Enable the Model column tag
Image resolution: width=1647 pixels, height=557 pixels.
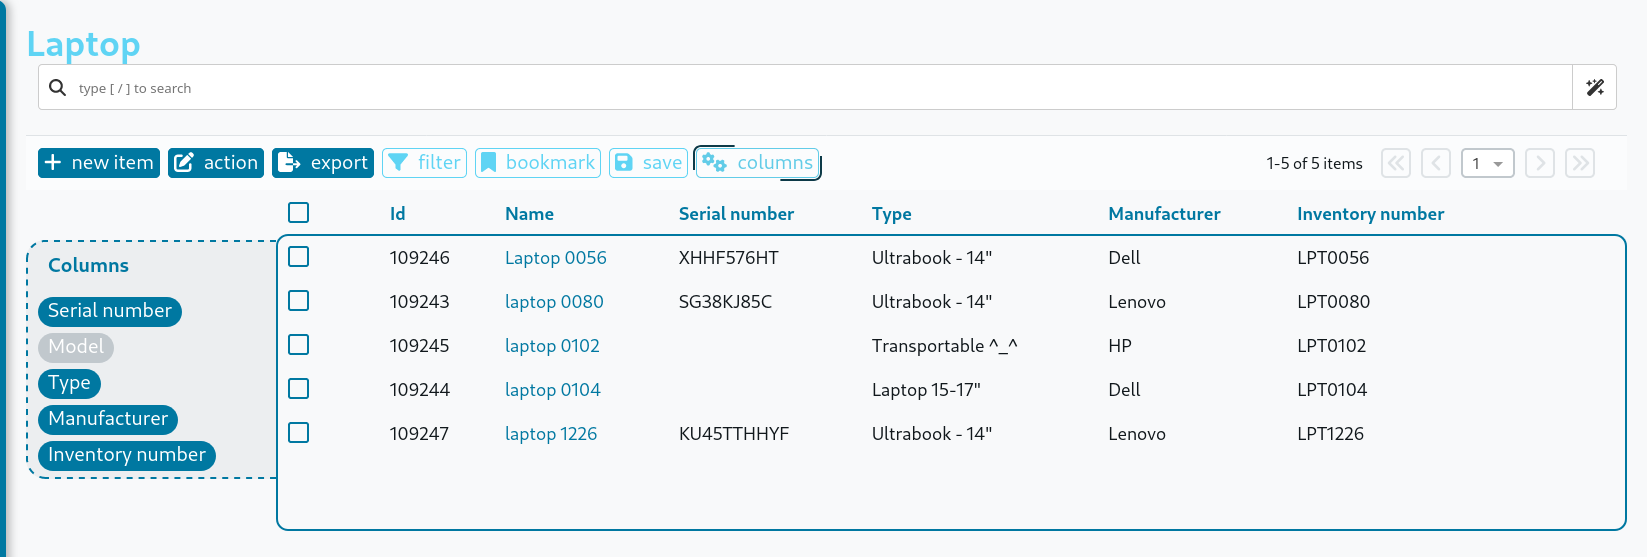(x=76, y=347)
